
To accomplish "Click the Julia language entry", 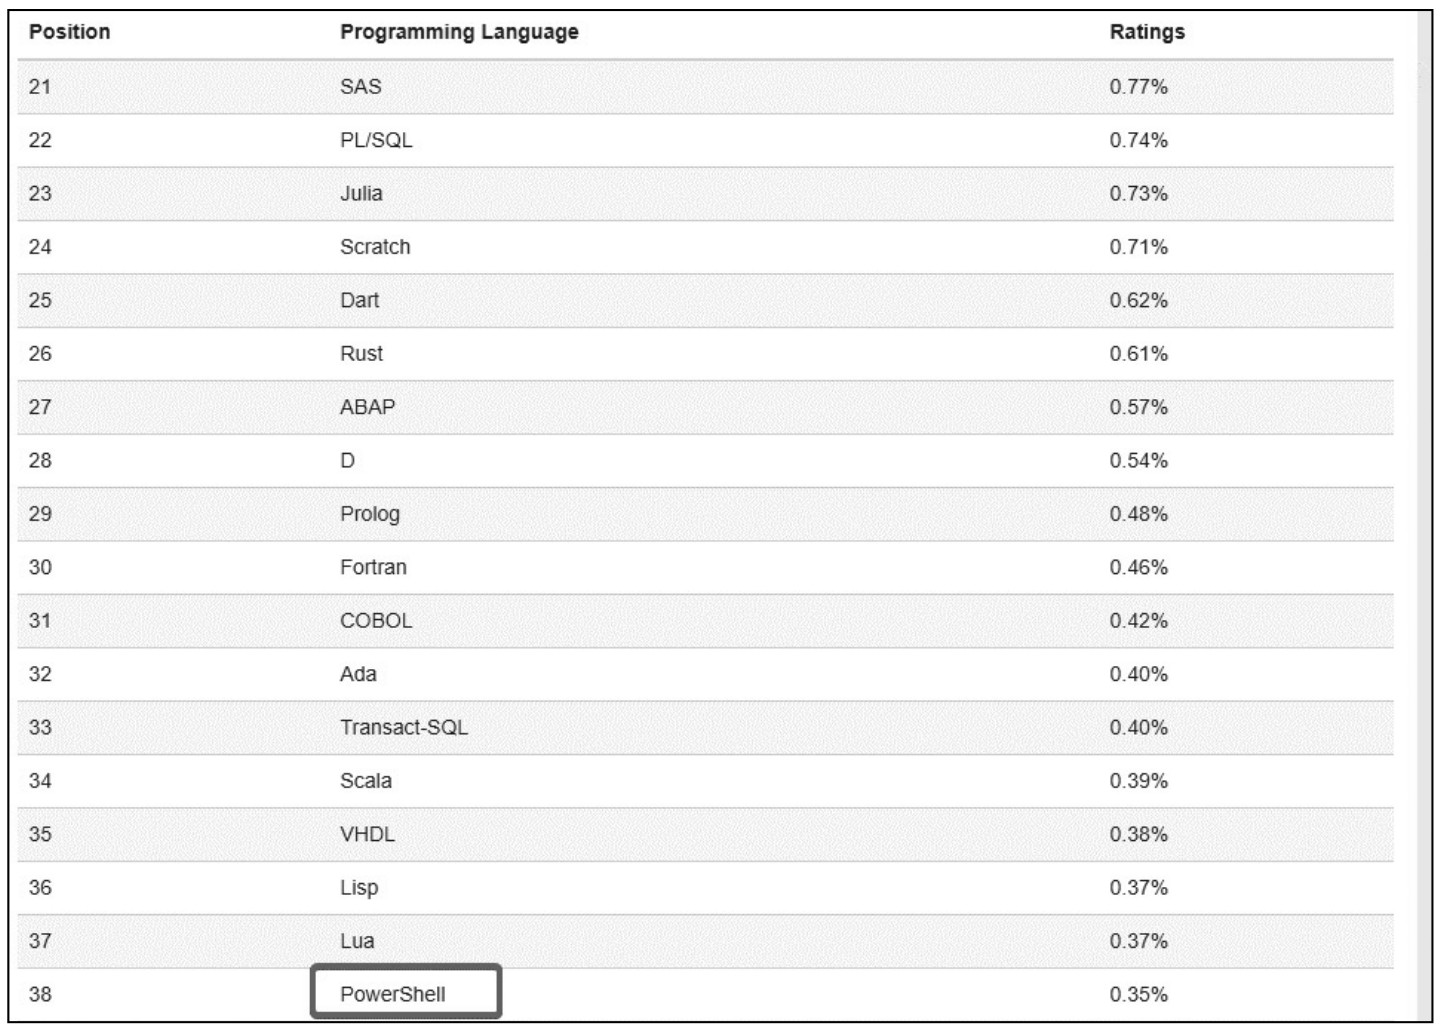I will tap(361, 194).
